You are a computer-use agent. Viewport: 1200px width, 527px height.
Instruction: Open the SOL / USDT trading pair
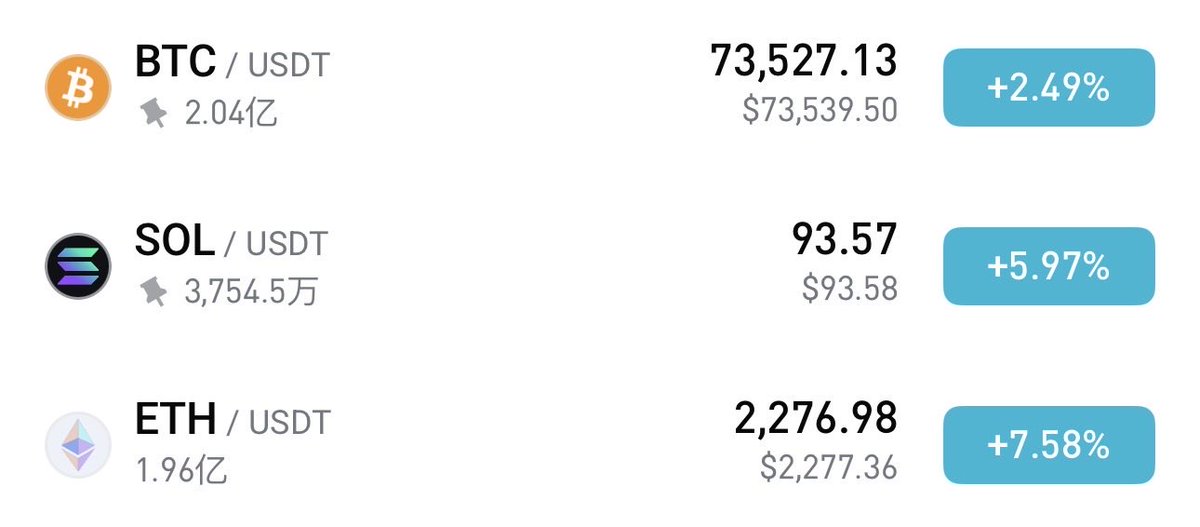[231, 241]
